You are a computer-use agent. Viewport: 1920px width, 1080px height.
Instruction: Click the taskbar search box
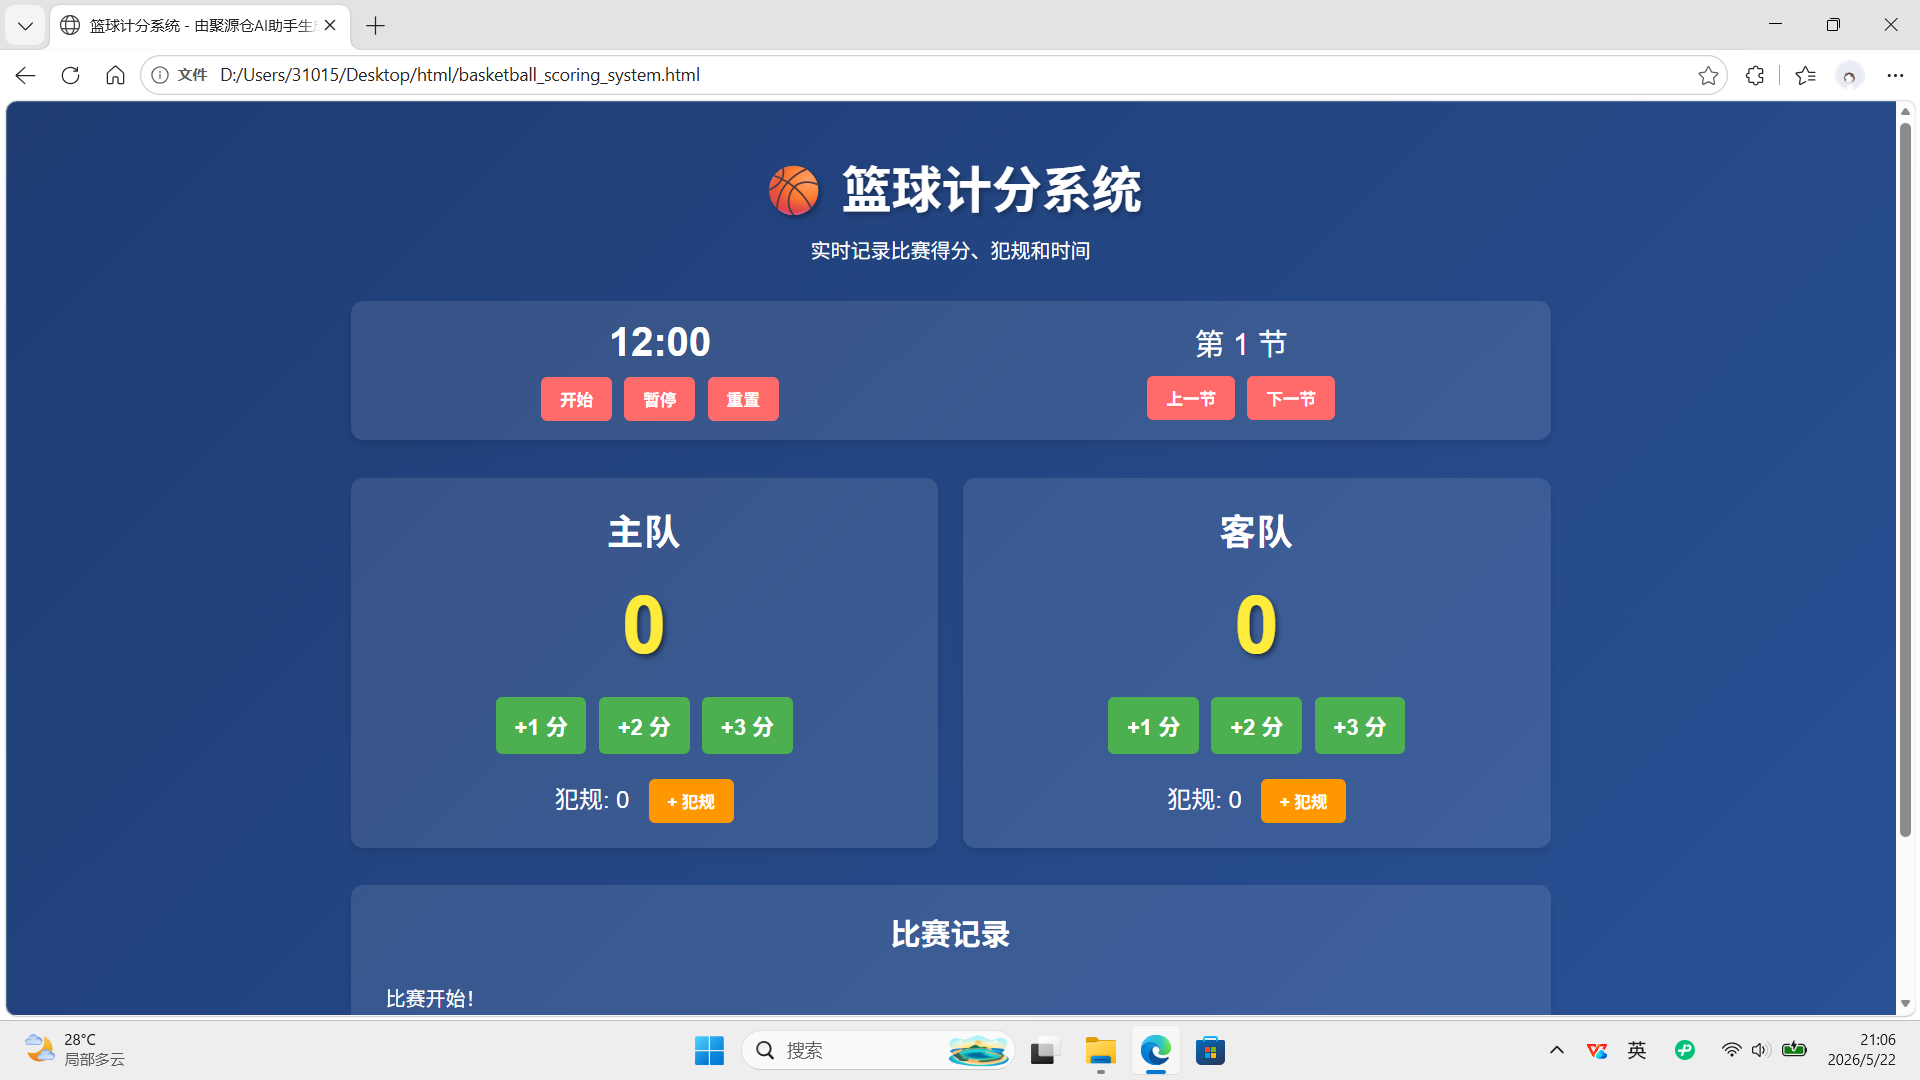tap(878, 1051)
